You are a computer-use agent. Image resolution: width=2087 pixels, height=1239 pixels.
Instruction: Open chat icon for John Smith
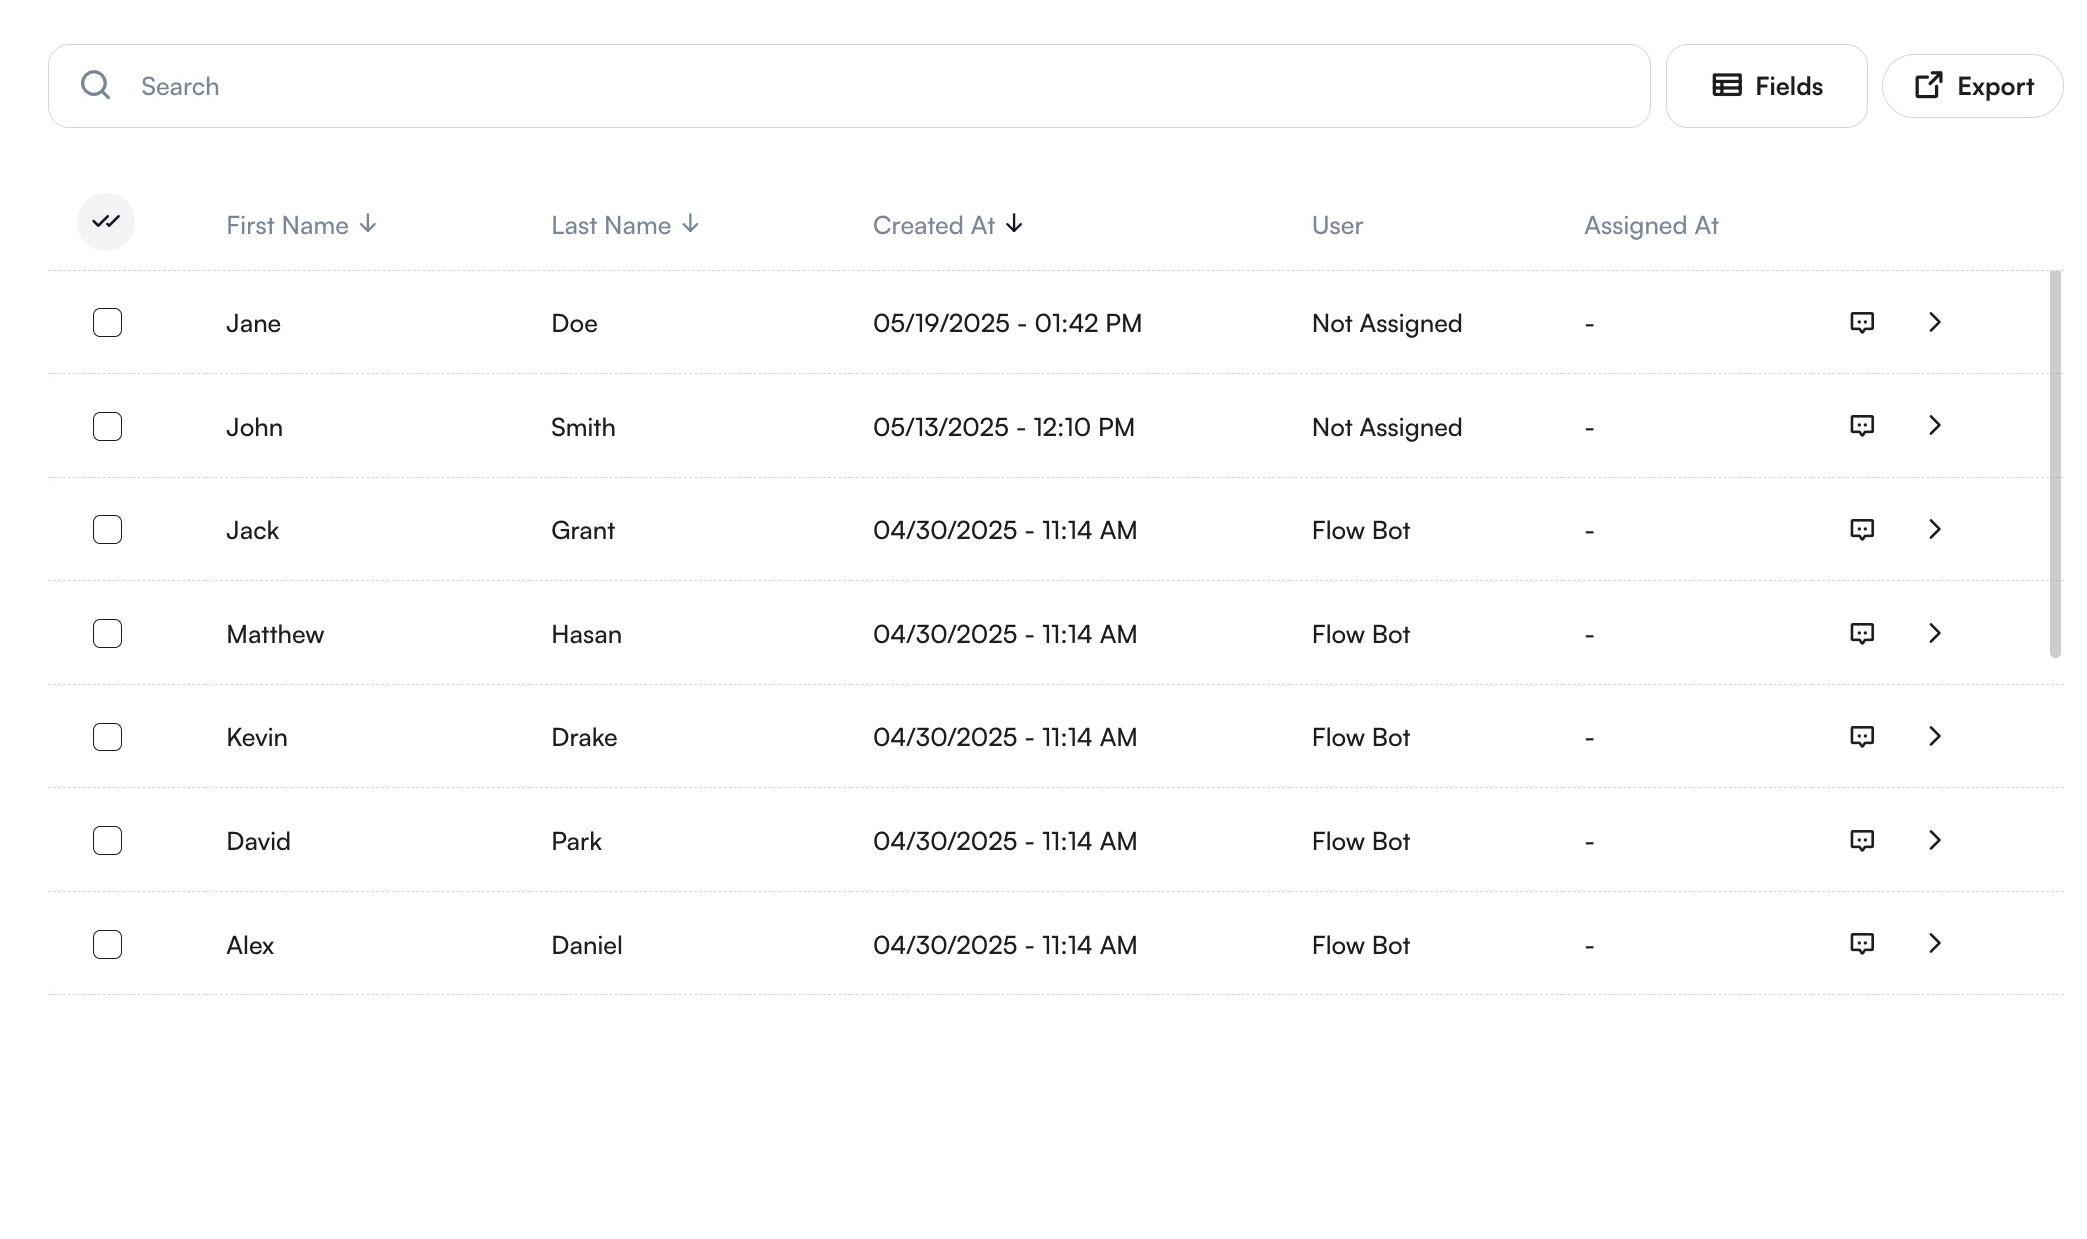pos(1861,426)
